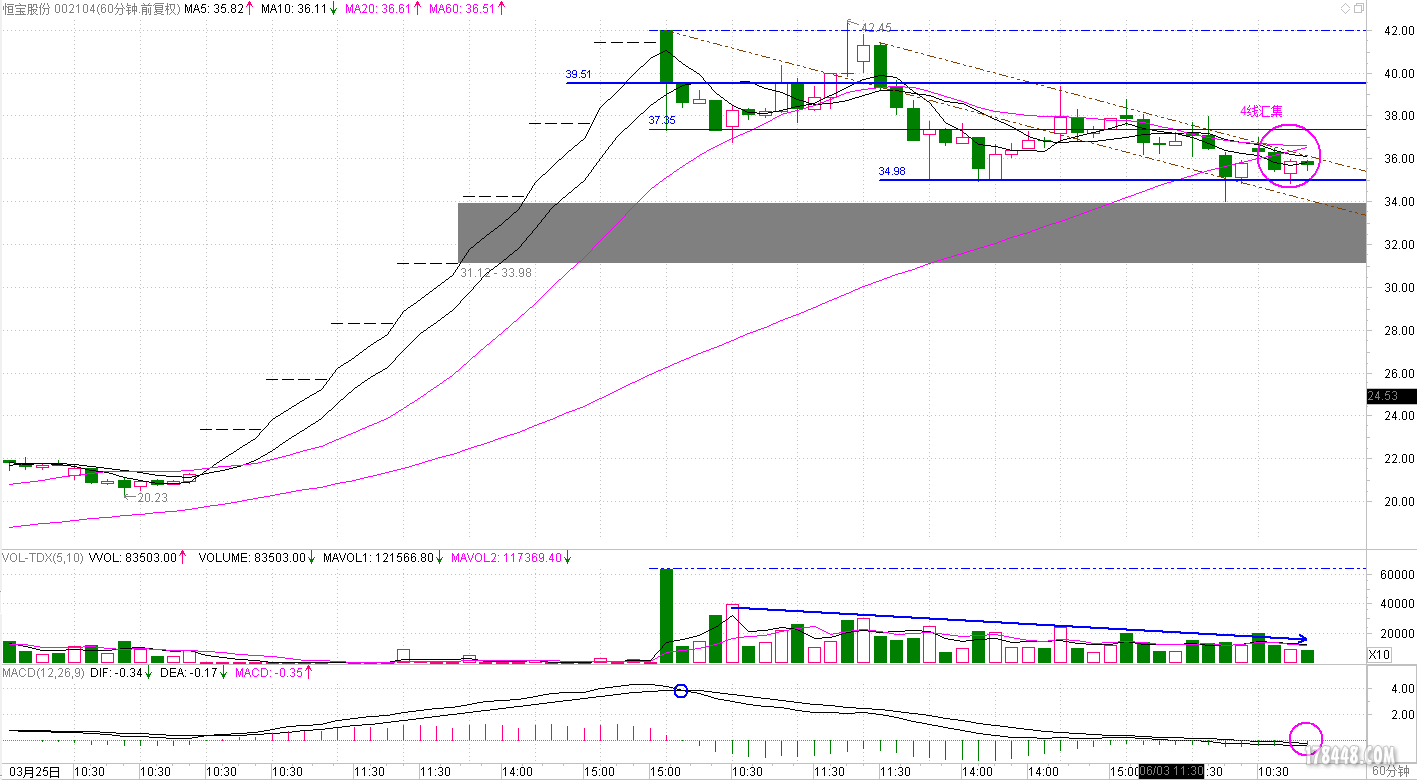
Task: Select the MA5: 35.82 indicator label
Action: [212, 8]
